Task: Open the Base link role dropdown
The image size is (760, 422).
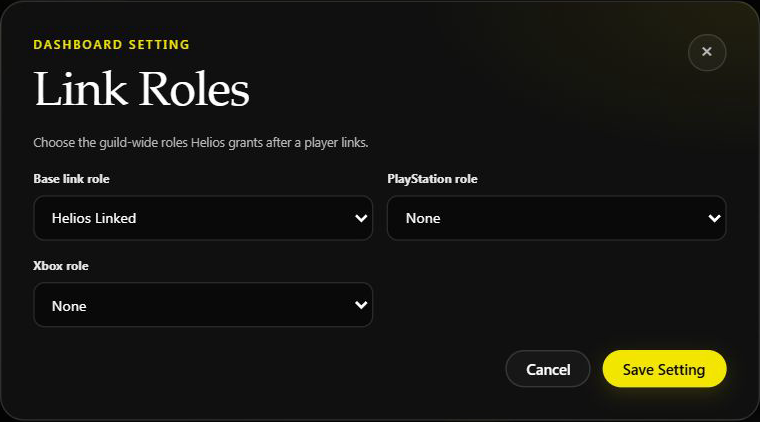Action: coord(203,218)
